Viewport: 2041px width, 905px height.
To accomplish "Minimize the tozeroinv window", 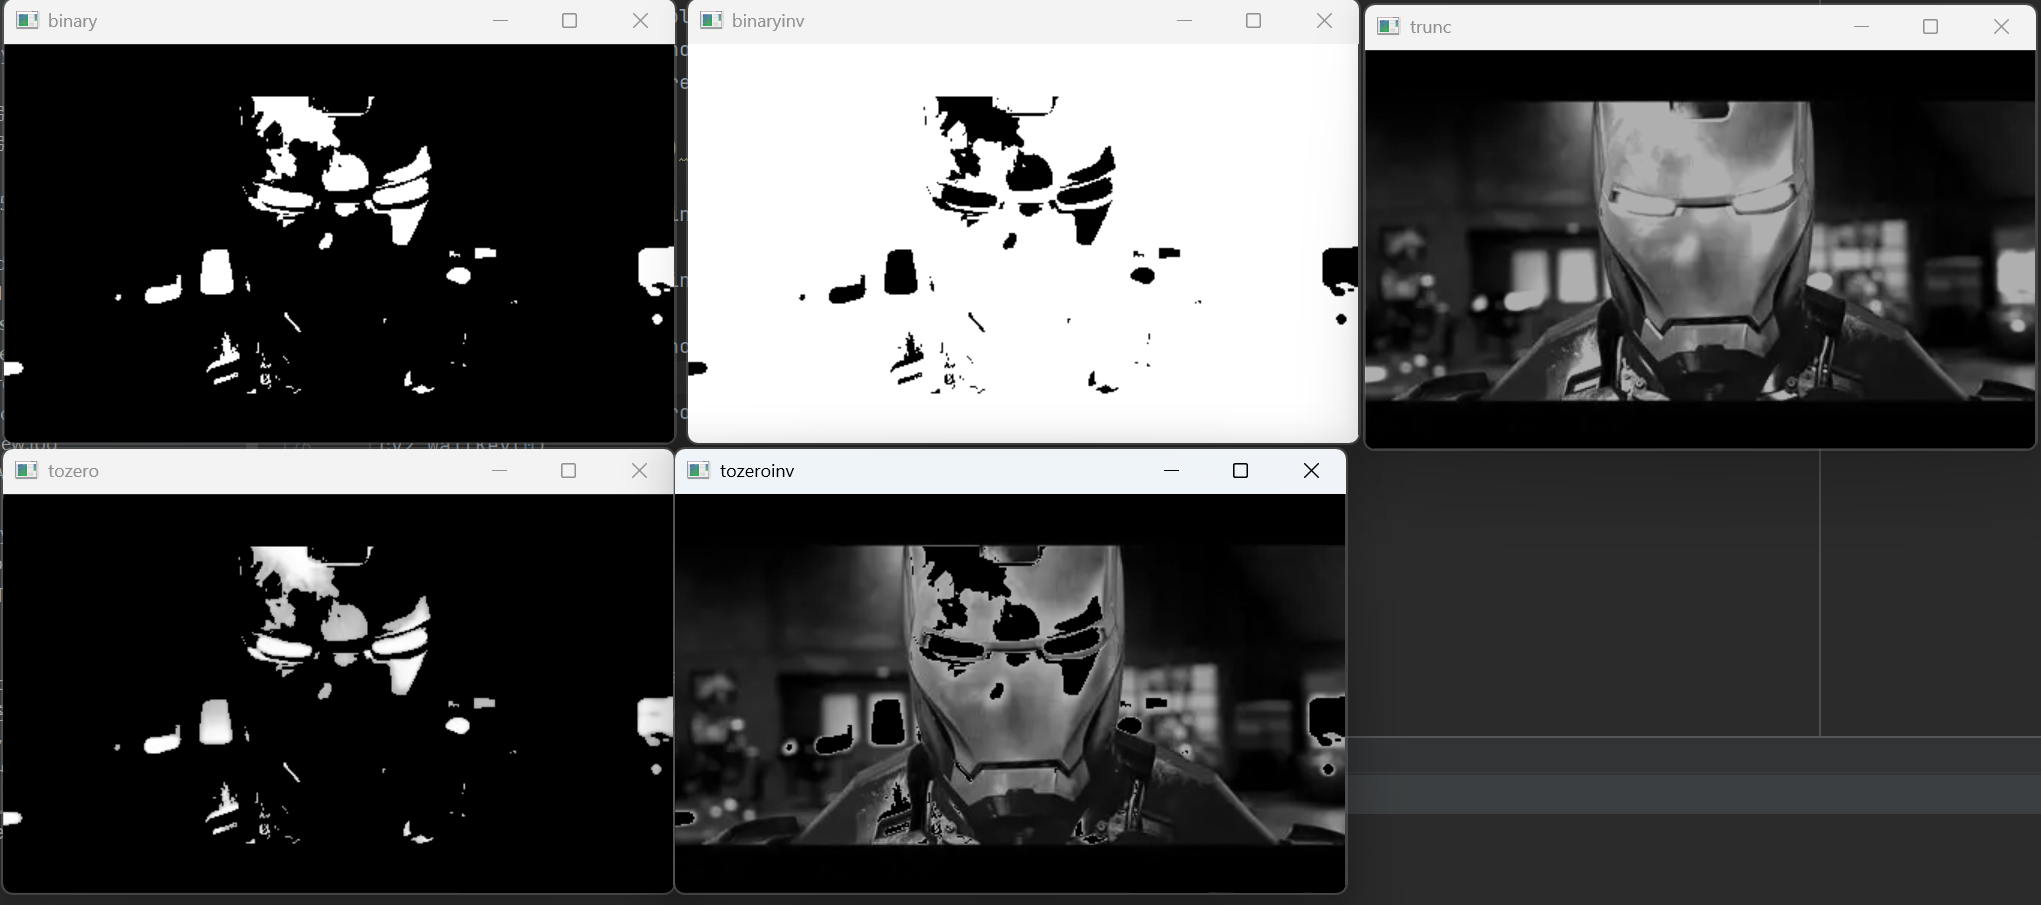I will 1171,471.
